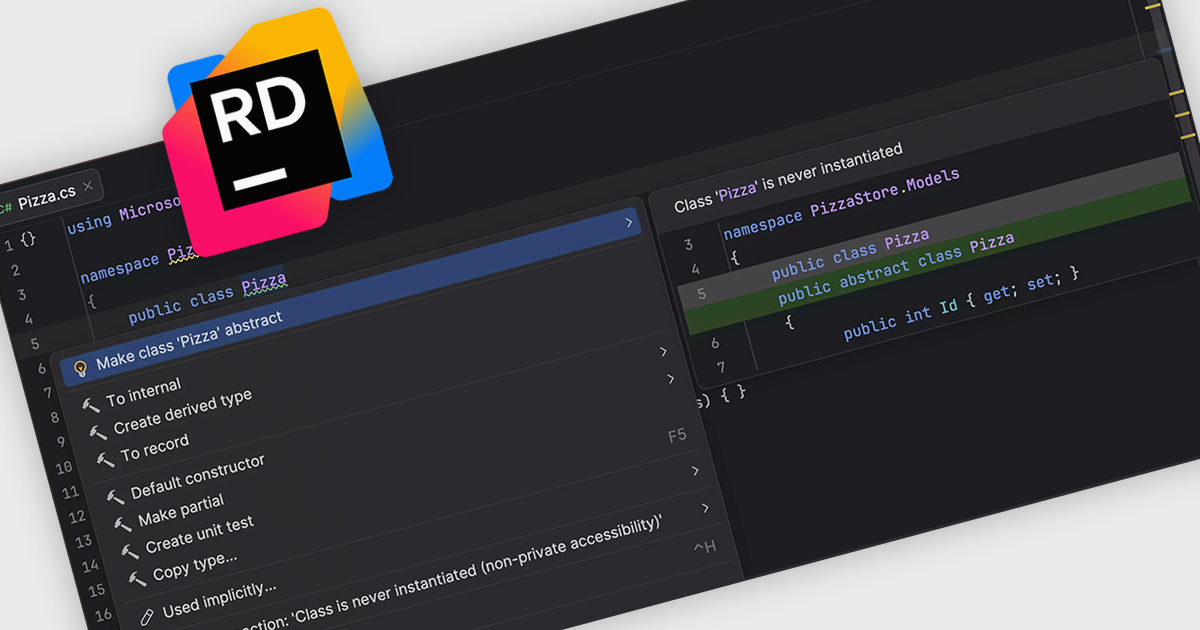Screen dimensions: 1200x630
Task: Choose Create derived type from the menu
Action: (x=182, y=412)
